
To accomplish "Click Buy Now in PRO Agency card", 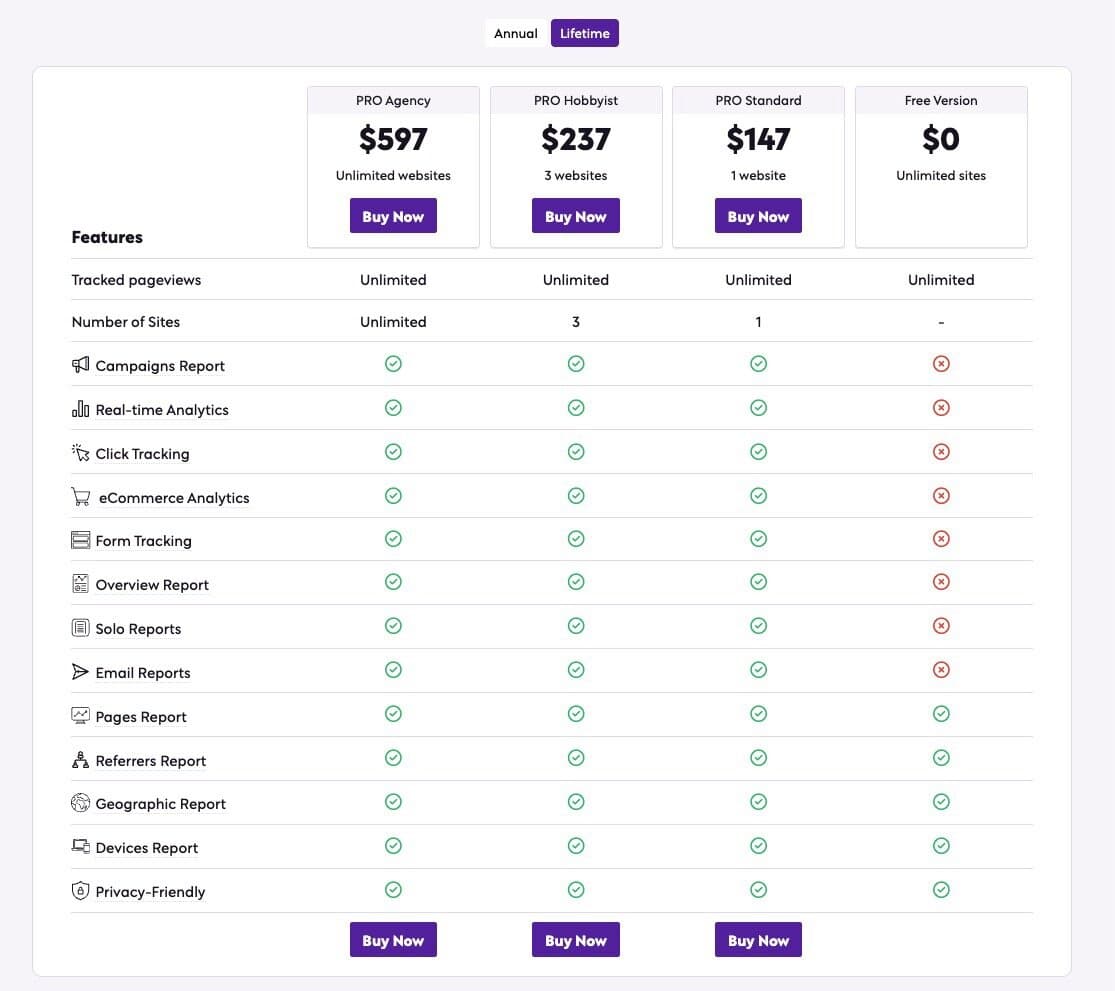I will point(393,217).
